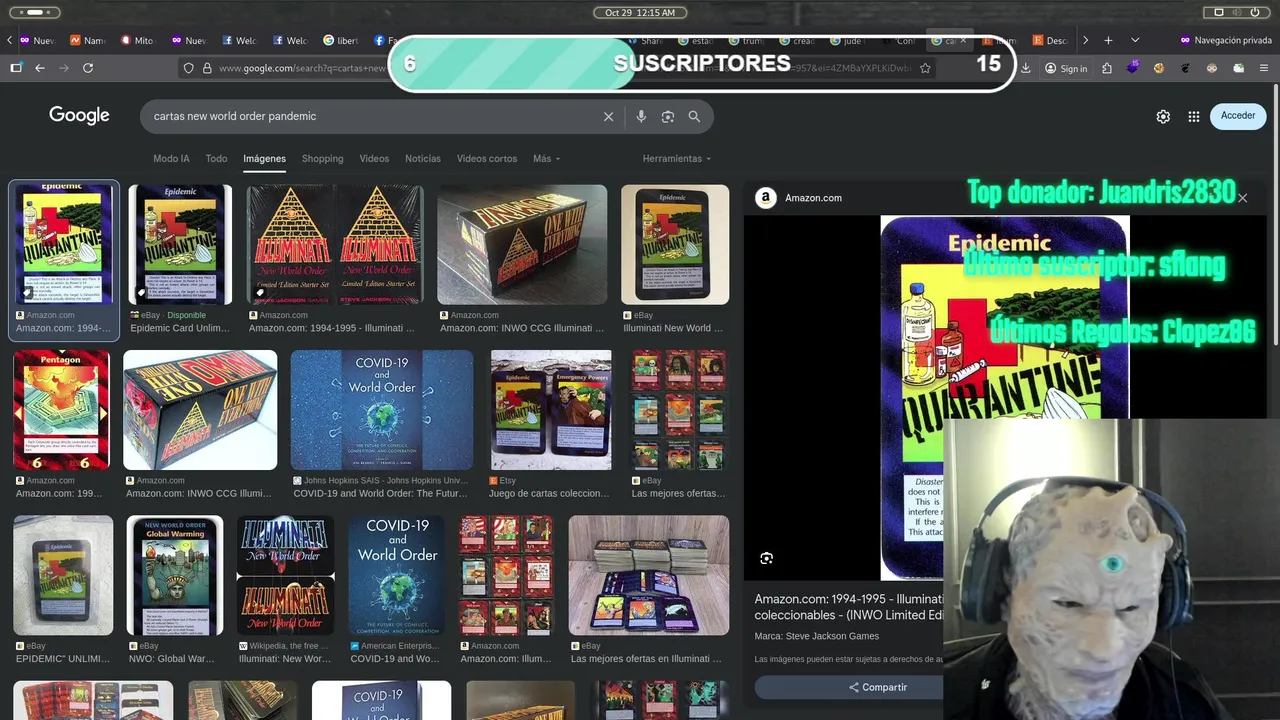This screenshot has width=1280, height=720.
Task: Open the eBay stacked cards thumbnail
Action: coord(649,575)
